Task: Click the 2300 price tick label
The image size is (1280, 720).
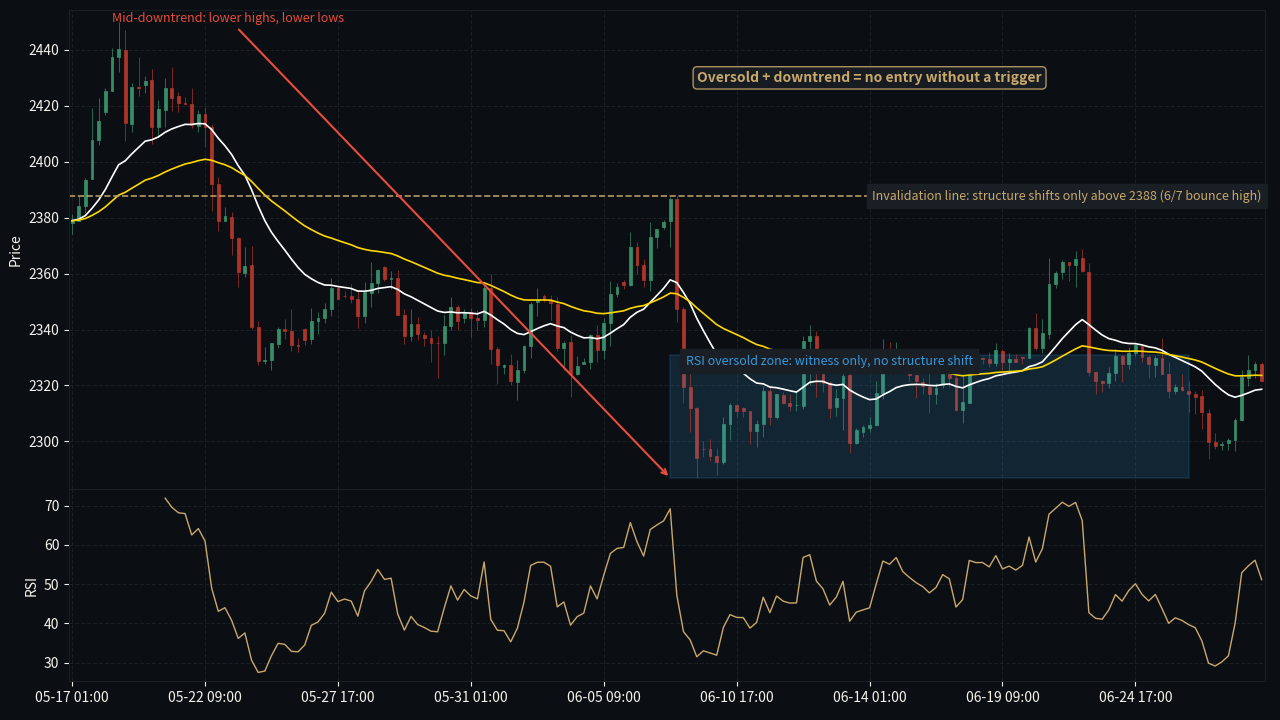Action: [x=45, y=442]
